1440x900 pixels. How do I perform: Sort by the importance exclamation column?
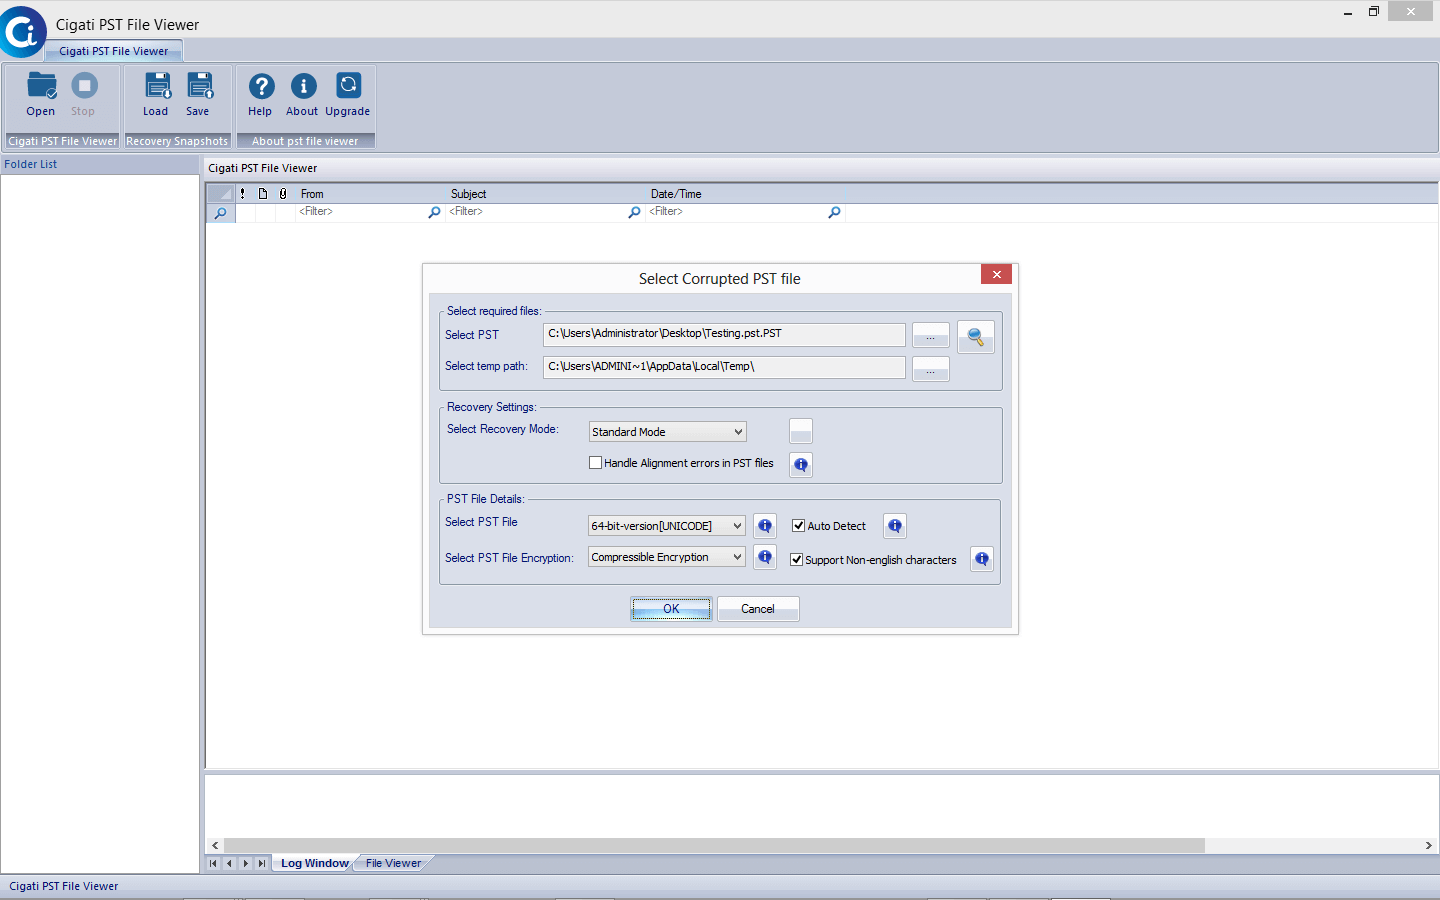point(243,194)
